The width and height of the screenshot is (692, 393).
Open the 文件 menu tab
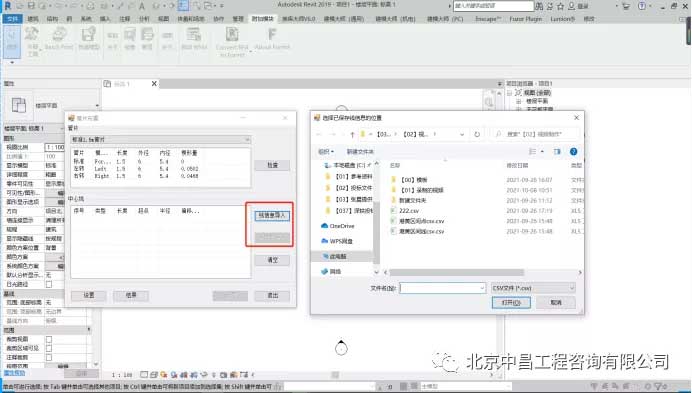click(13, 19)
